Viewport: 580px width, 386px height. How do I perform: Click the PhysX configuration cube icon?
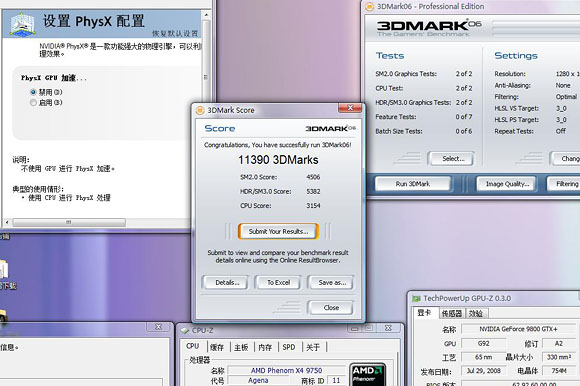pyautogui.click(x=23, y=24)
